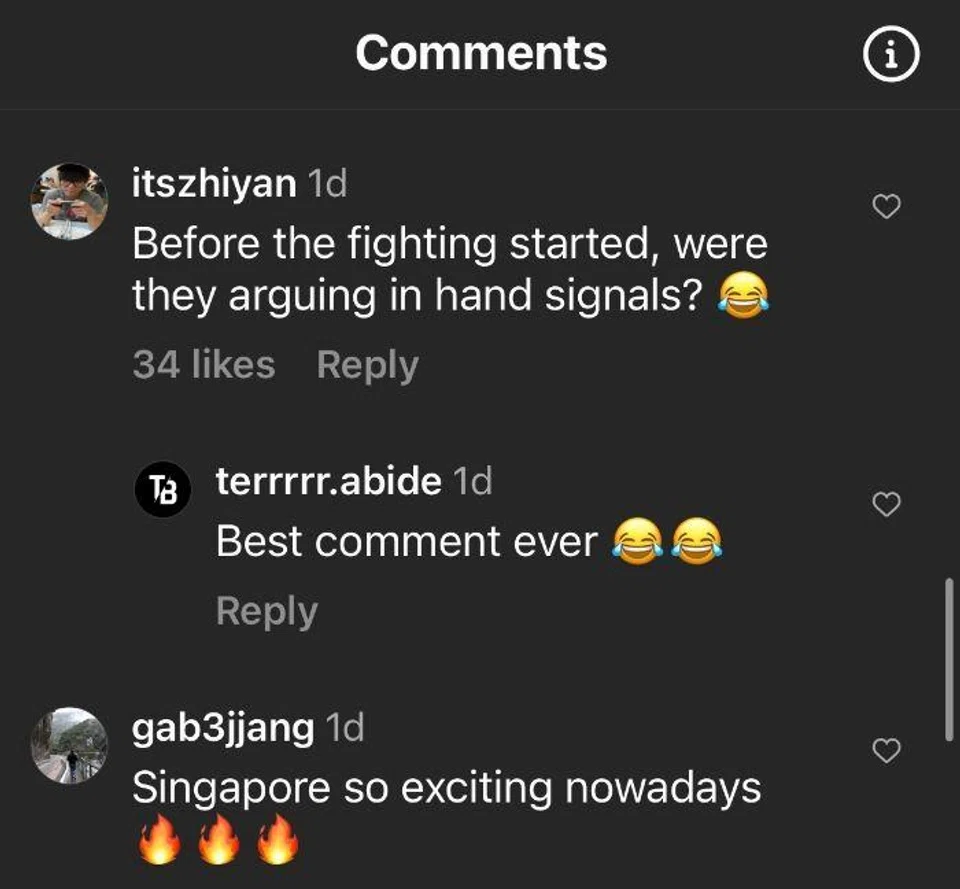Select the "Singapore so exciting nowadays" comment

pos(446,788)
